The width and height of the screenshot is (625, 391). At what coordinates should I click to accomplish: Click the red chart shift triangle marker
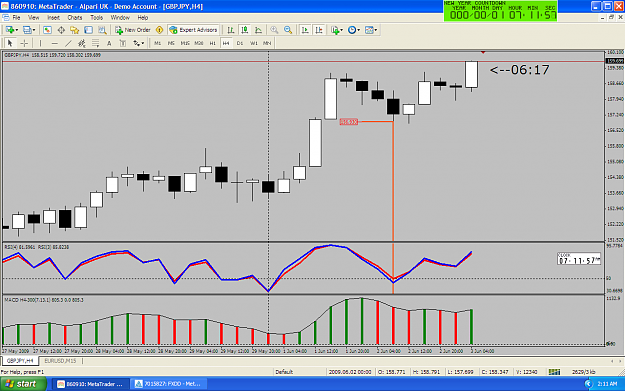[x=483, y=53]
